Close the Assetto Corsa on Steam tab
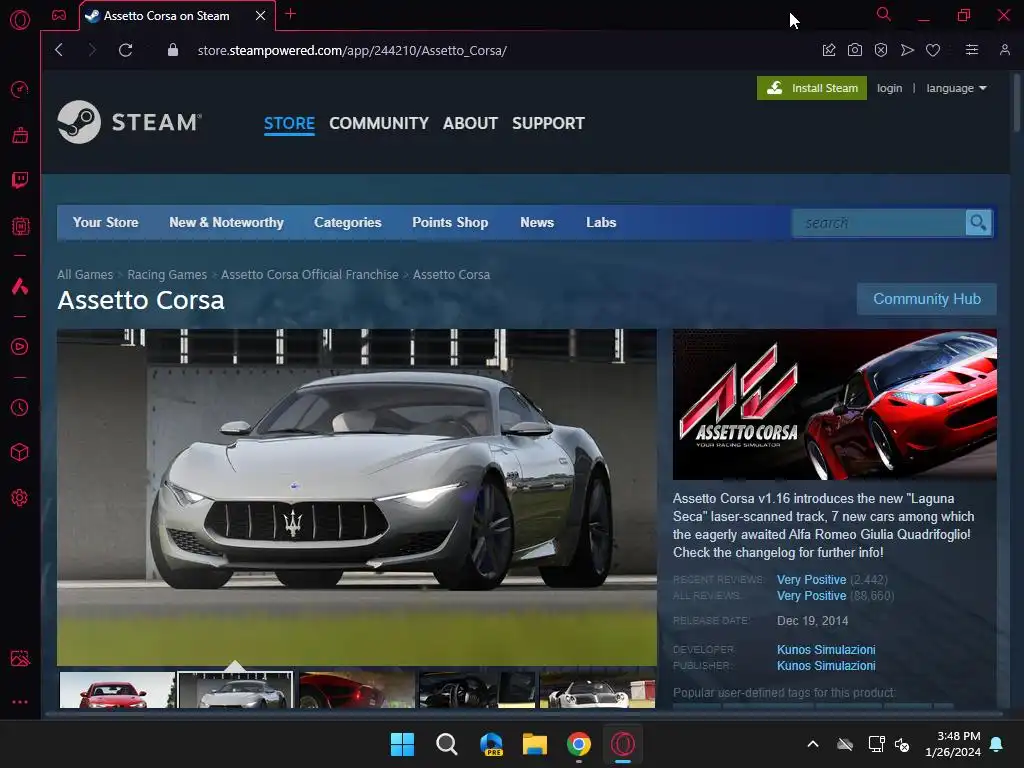The width and height of the screenshot is (1024, 768). [261, 16]
